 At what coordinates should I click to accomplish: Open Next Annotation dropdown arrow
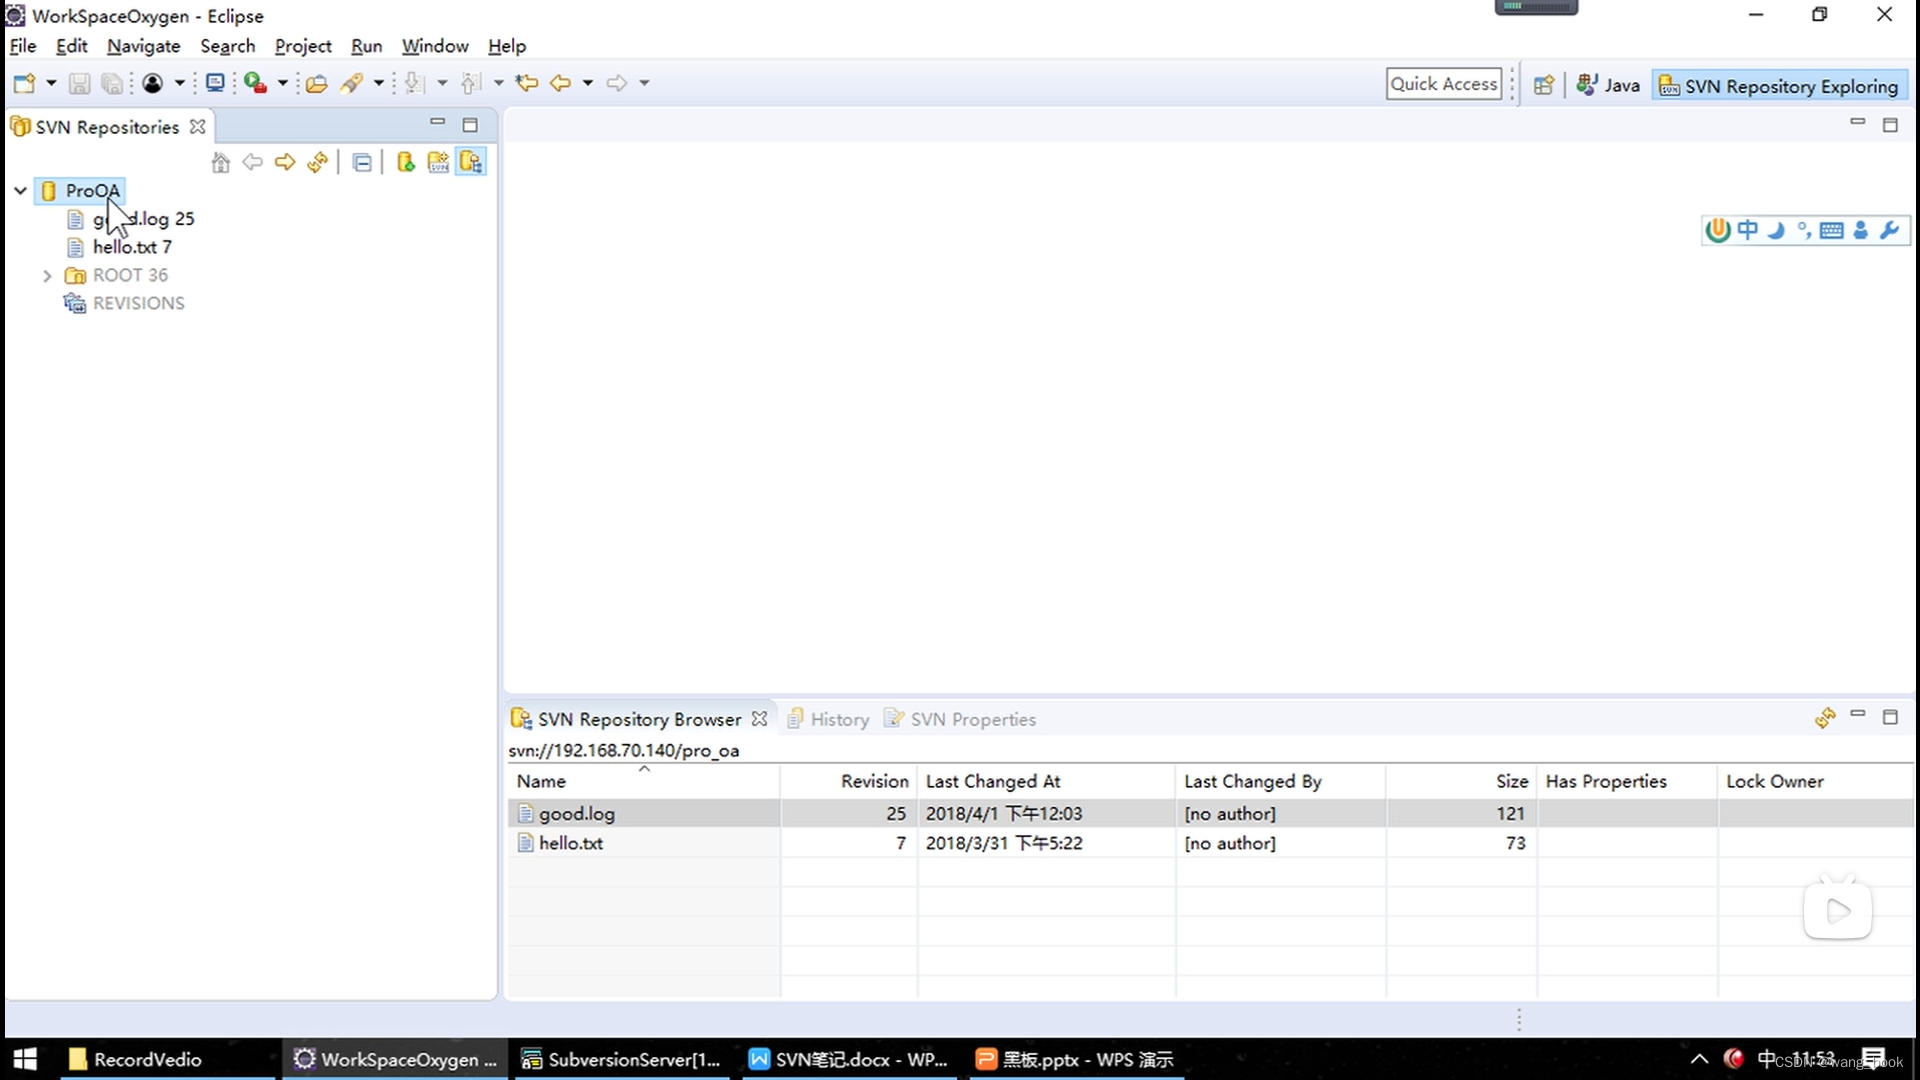[x=442, y=83]
